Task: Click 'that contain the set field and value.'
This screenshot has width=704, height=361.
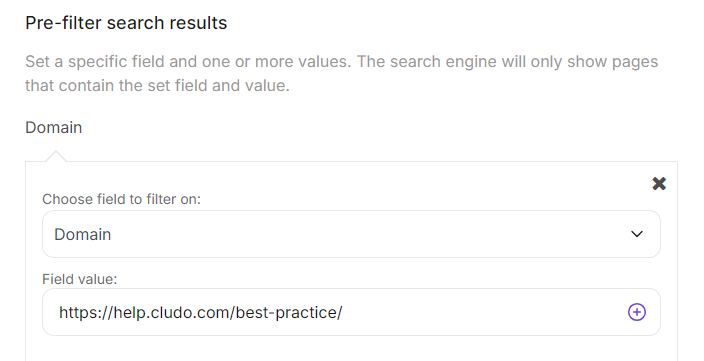Action: pyautogui.click(x=157, y=85)
